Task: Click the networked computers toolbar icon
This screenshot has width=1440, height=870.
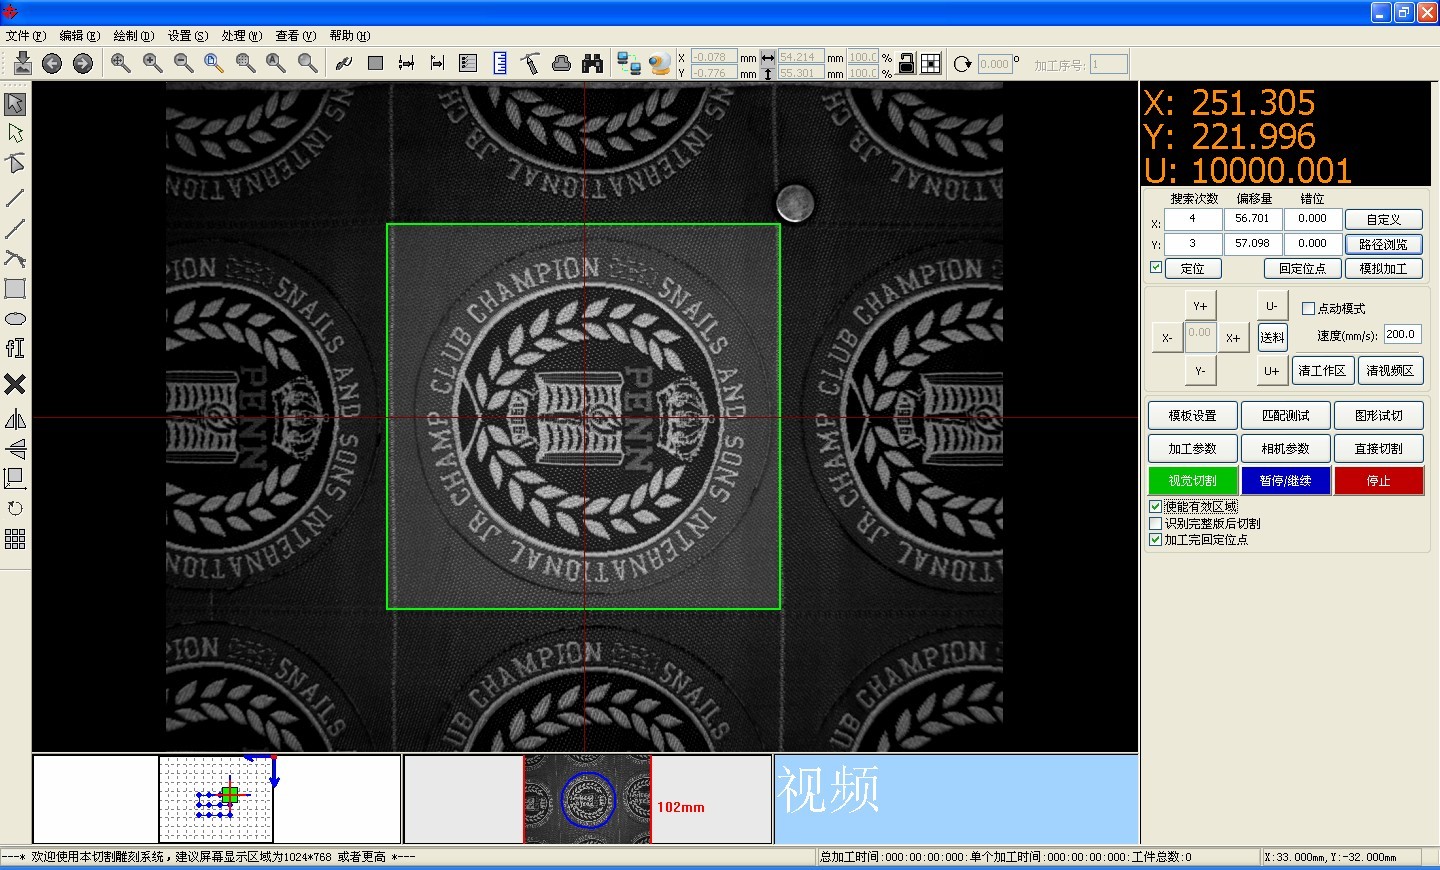Action: (629, 63)
